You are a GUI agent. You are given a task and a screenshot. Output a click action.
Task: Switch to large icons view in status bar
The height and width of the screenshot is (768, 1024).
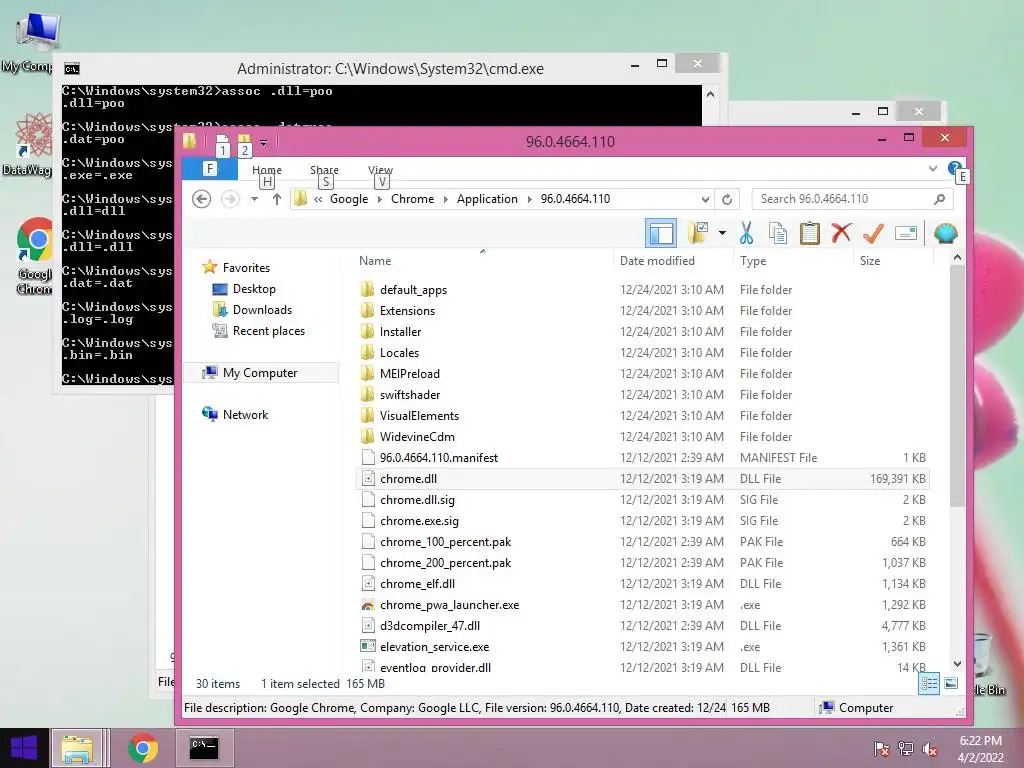[951, 684]
